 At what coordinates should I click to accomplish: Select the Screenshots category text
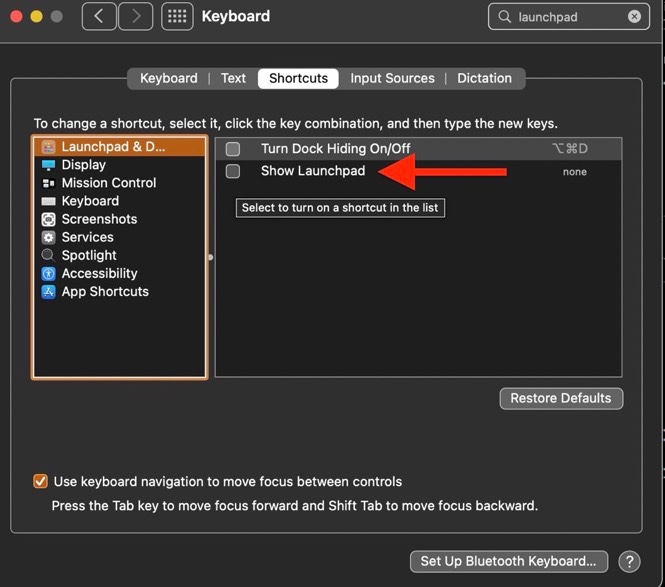(x=99, y=219)
